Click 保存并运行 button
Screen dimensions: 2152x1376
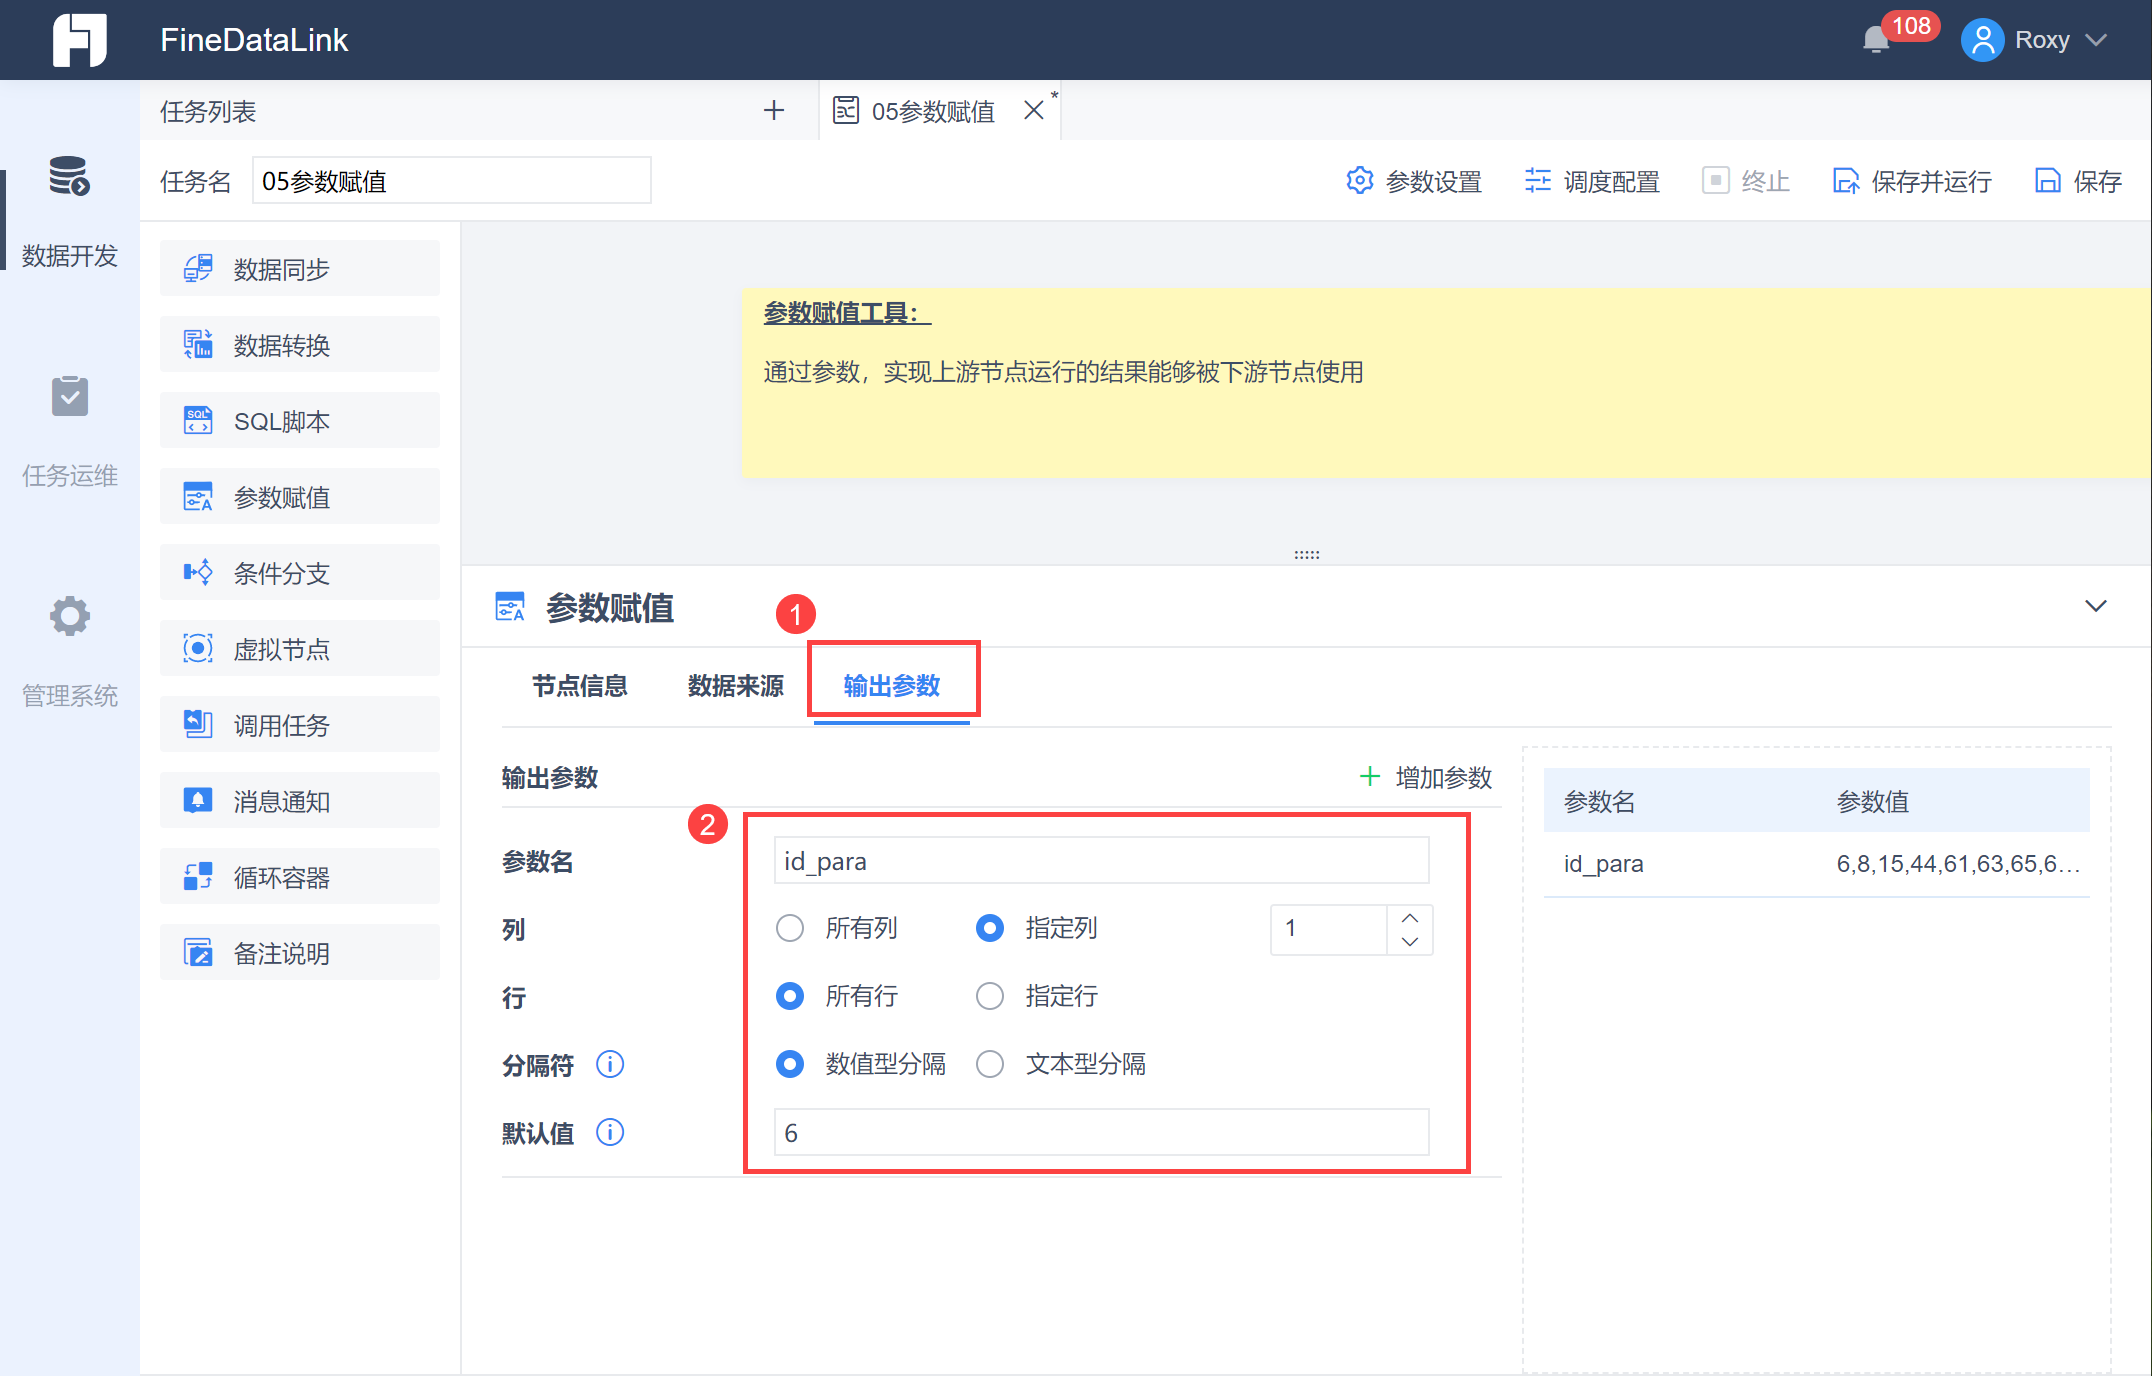pyautogui.click(x=1912, y=181)
